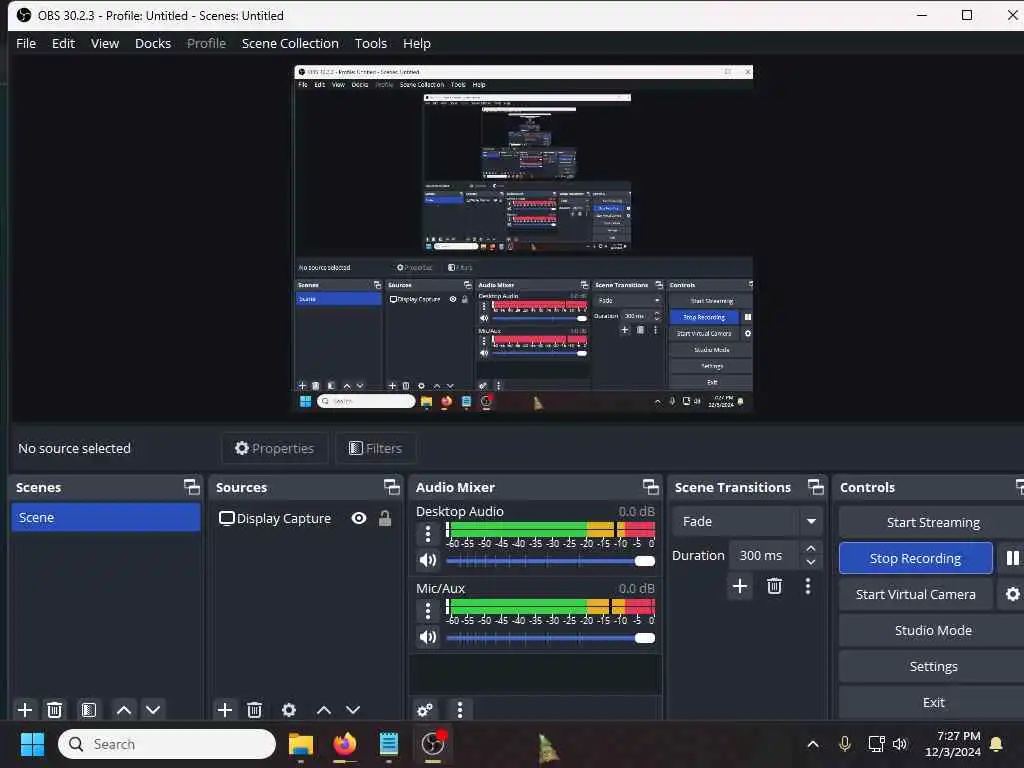Click the Display Capture monitor icon
The image size is (1024, 768).
click(x=227, y=519)
